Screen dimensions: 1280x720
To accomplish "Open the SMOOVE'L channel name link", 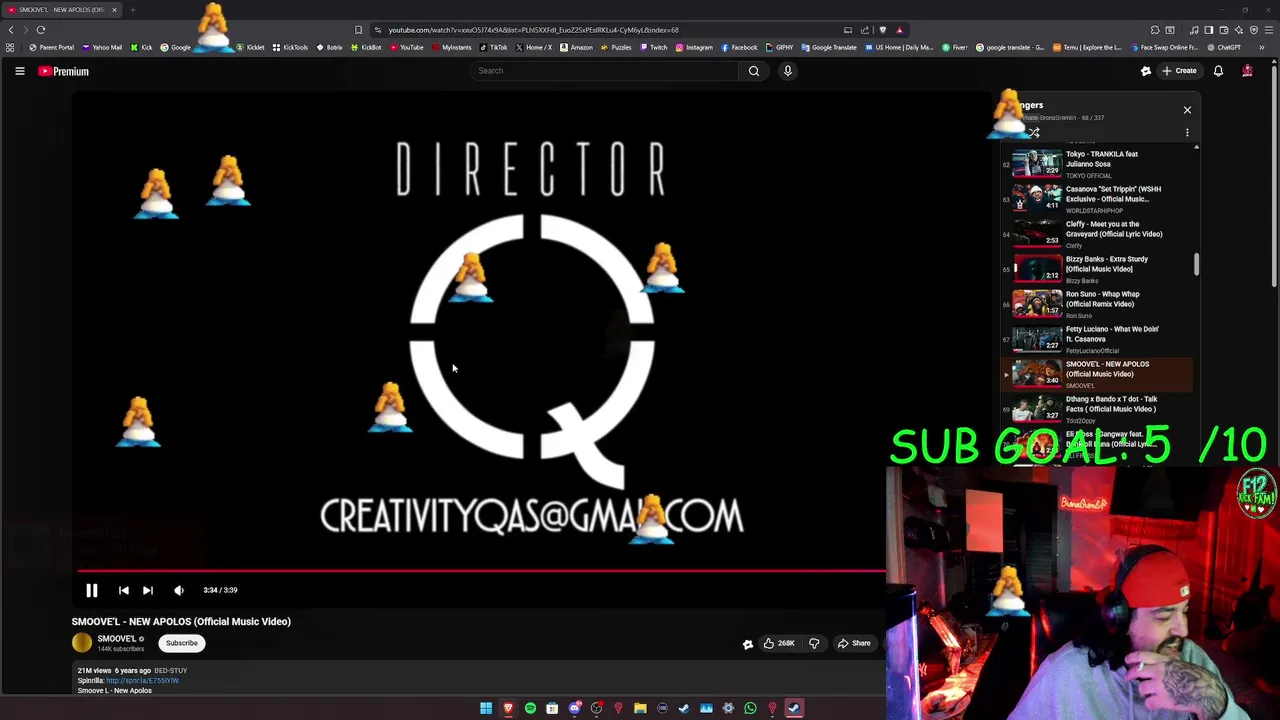I will pyautogui.click(x=116, y=639).
